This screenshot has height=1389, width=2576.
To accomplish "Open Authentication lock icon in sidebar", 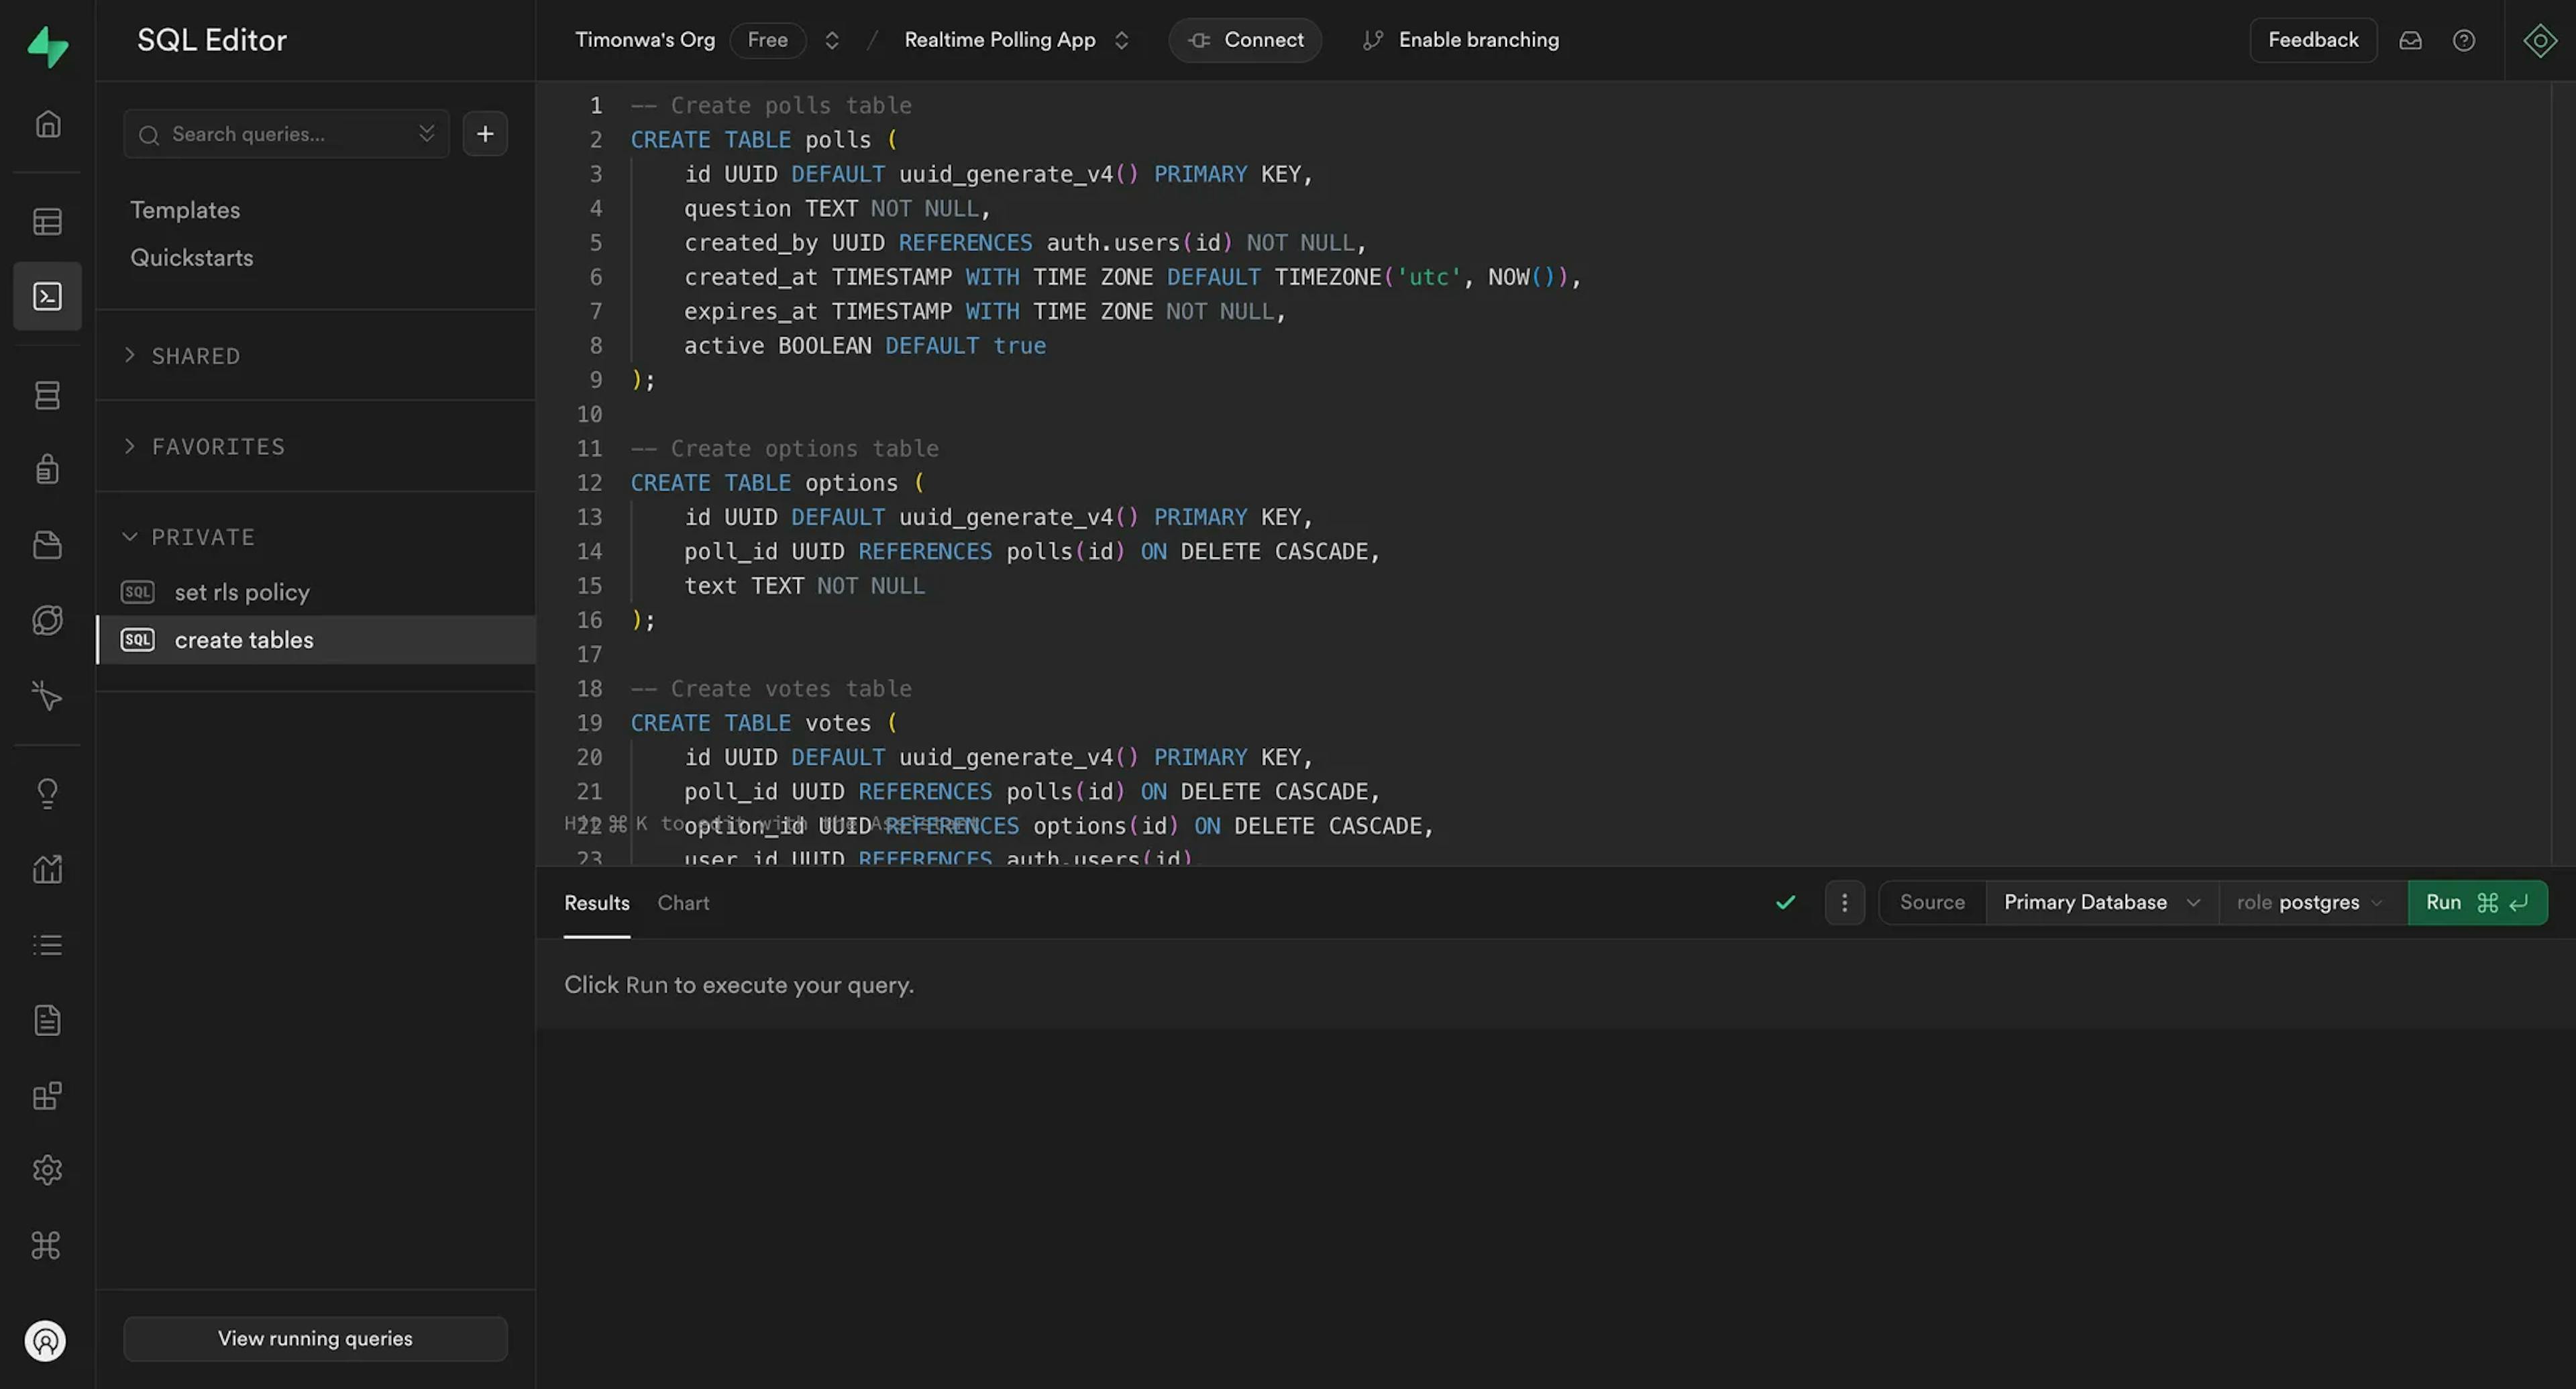I will coord(47,469).
